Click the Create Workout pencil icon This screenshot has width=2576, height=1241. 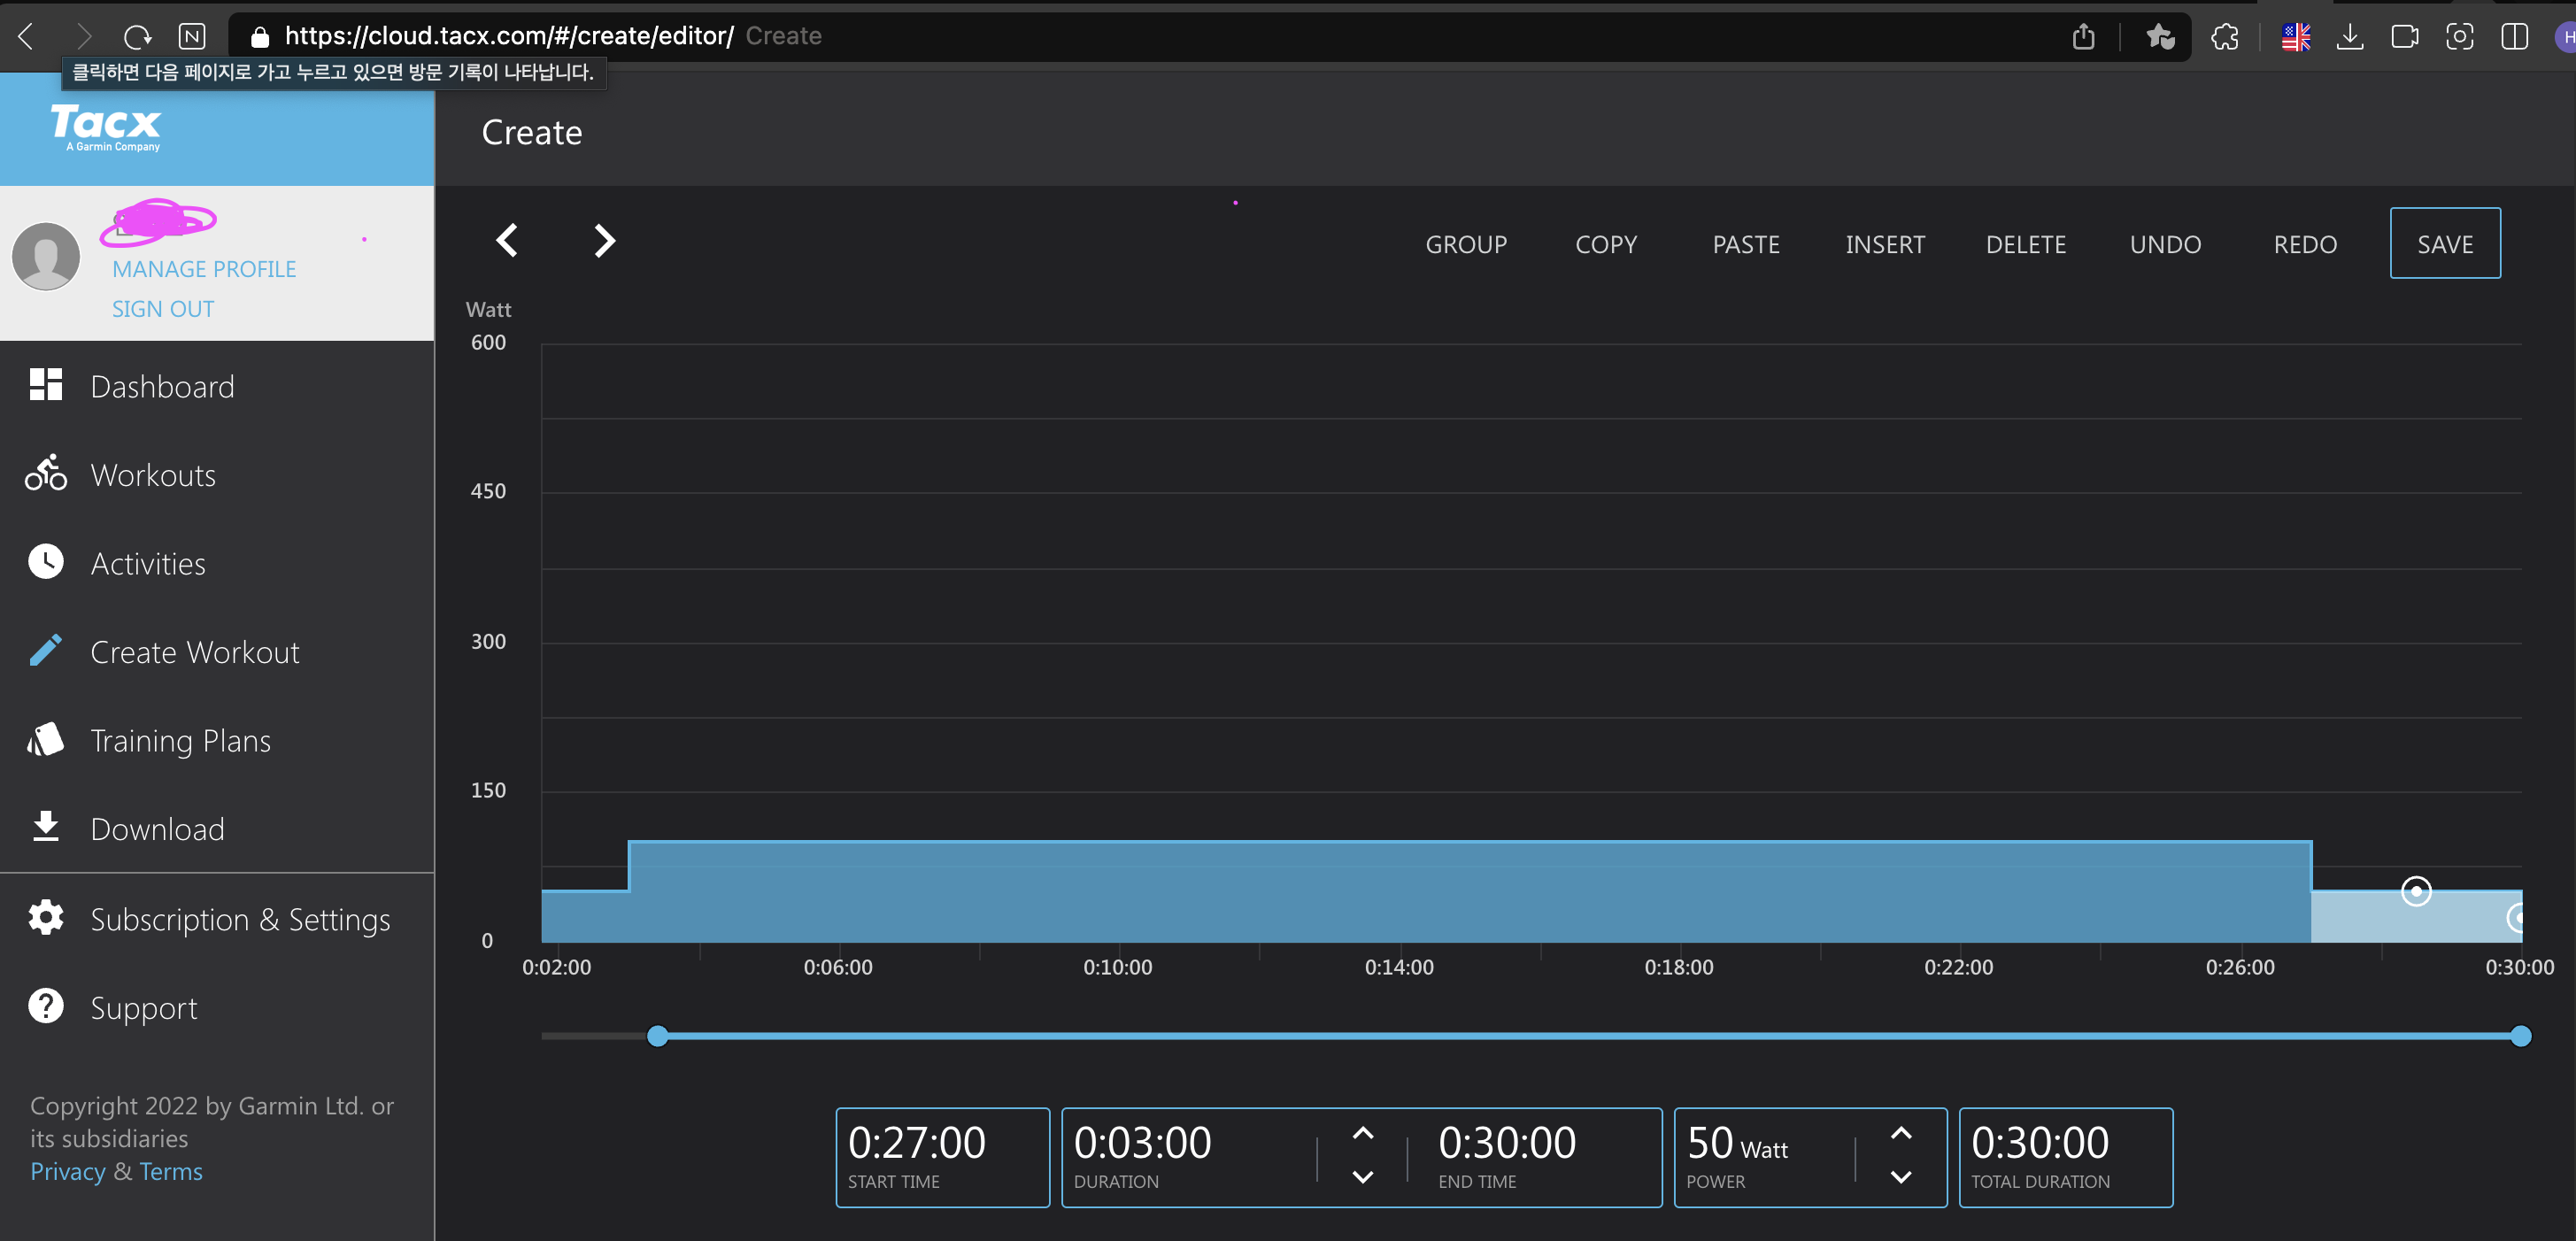[x=46, y=650]
